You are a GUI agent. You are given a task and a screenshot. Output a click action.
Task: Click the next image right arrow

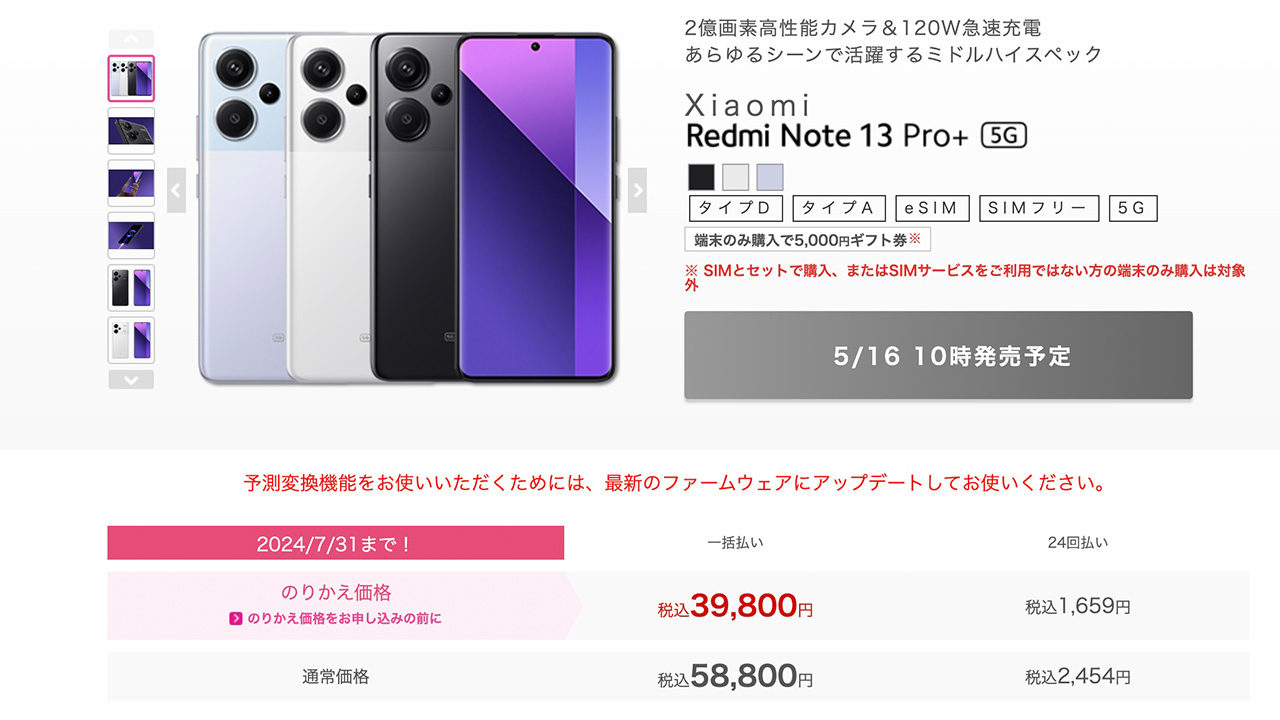[x=637, y=190]
